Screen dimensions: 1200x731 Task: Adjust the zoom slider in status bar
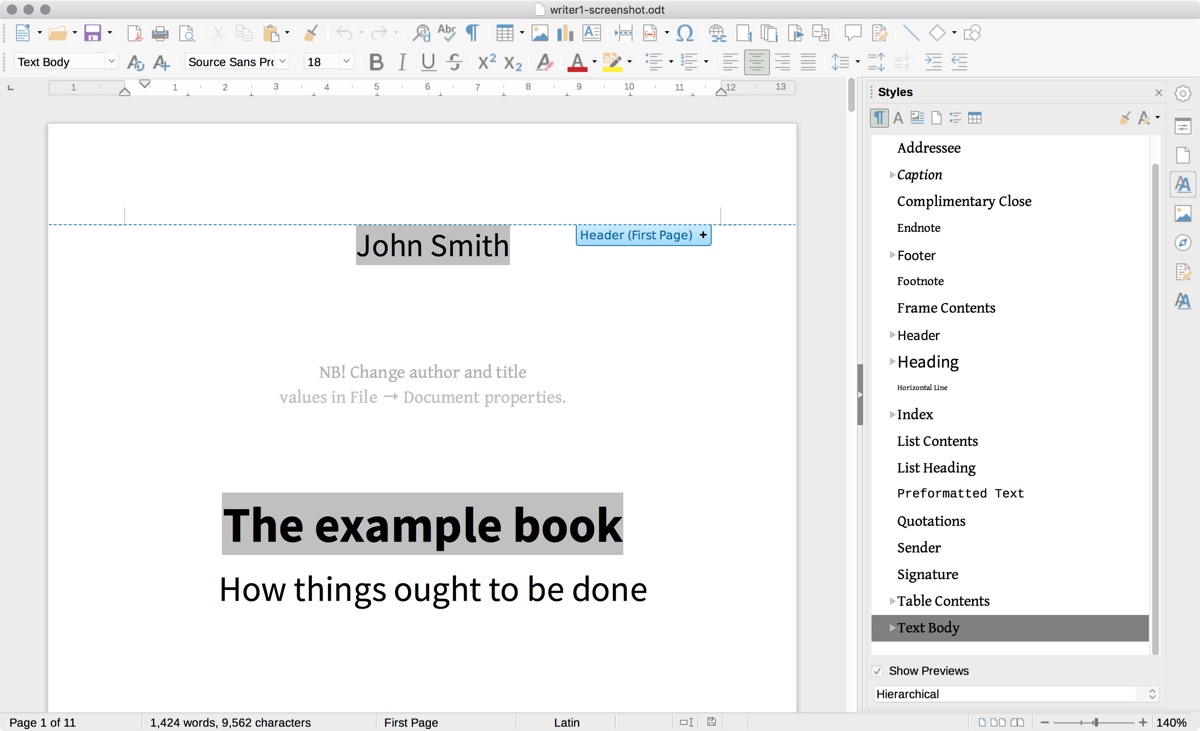tap(1096, 722)
